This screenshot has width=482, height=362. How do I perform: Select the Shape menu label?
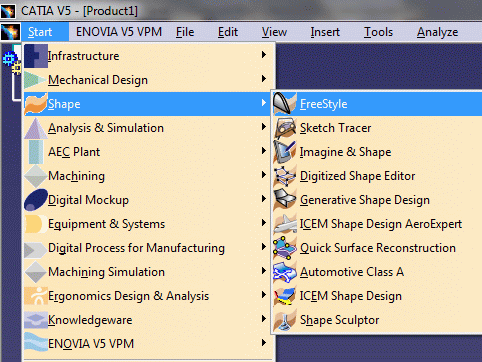click(64, 104)
